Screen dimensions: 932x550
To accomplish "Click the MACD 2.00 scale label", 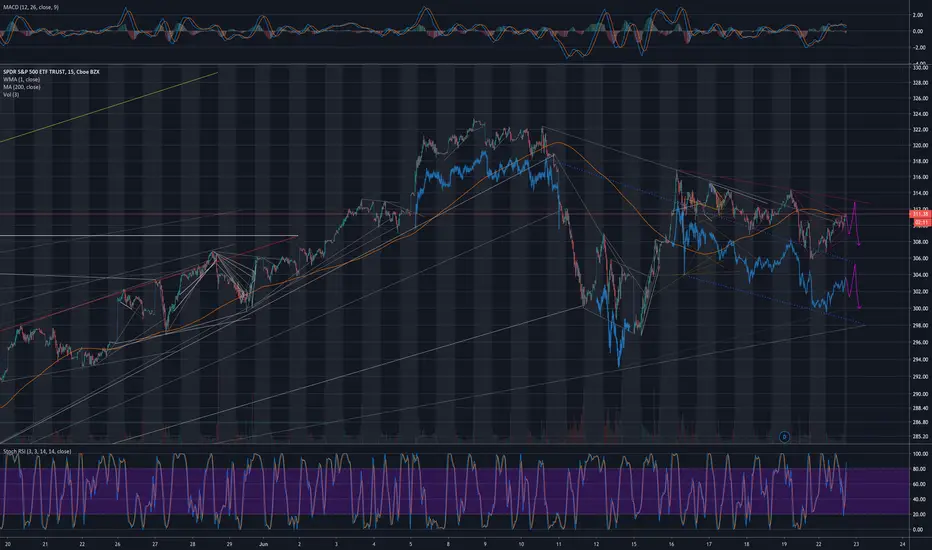I will click(918, 15).
